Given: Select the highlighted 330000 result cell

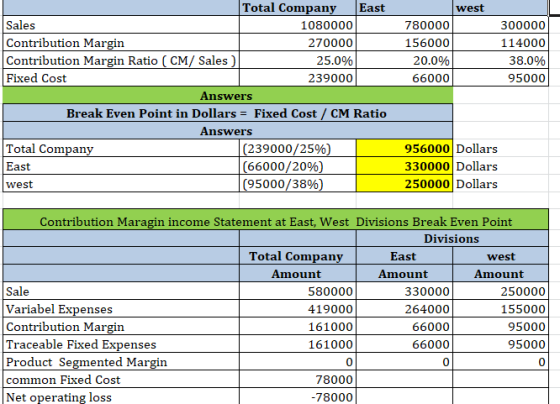Looking at the screenshot, I should click(404, 166).
